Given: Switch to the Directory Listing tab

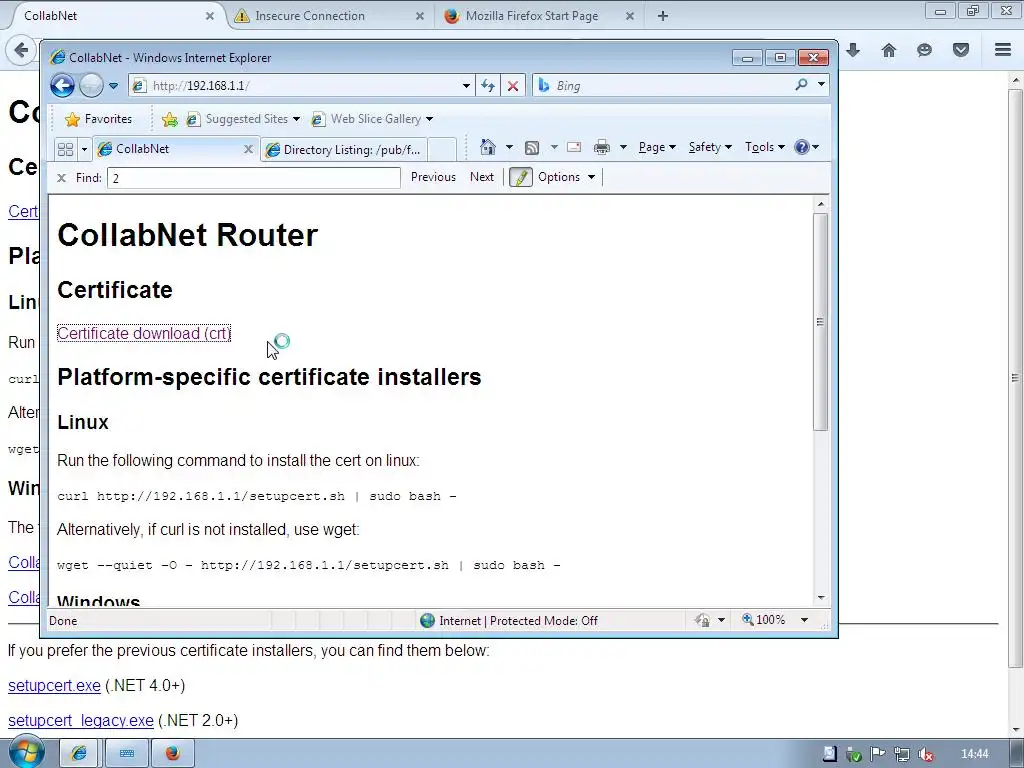Looking at the screenshot, I should pyautogui.click(x=344, y=150).
